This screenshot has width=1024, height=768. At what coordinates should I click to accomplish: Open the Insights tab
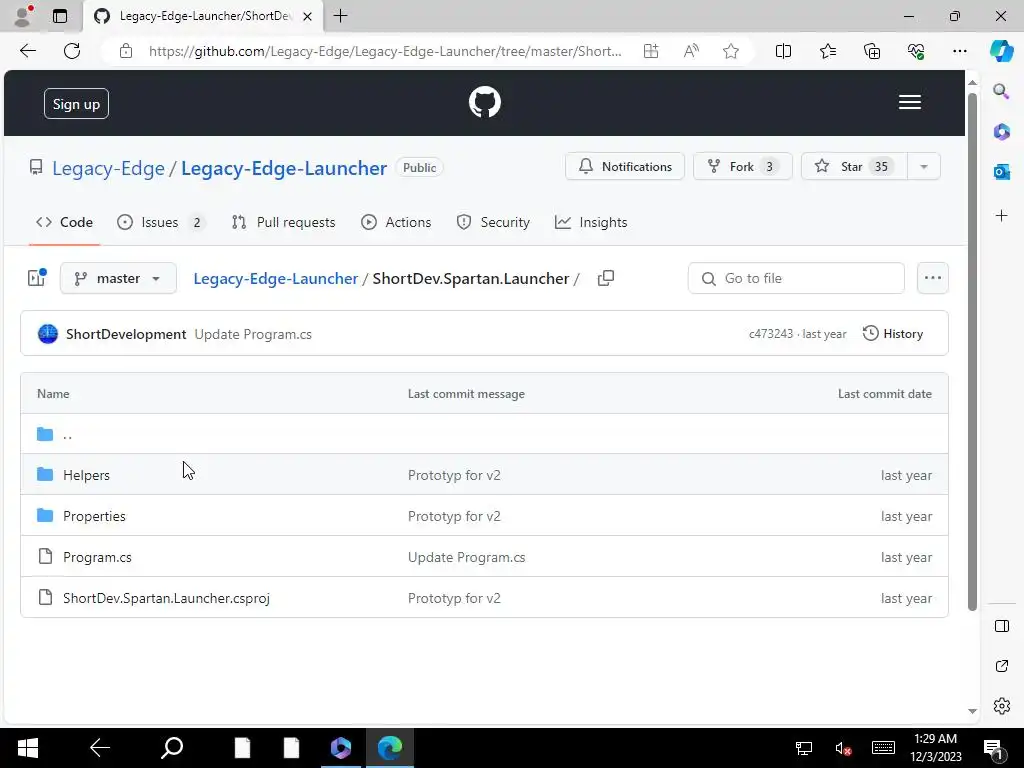[591, 222]
